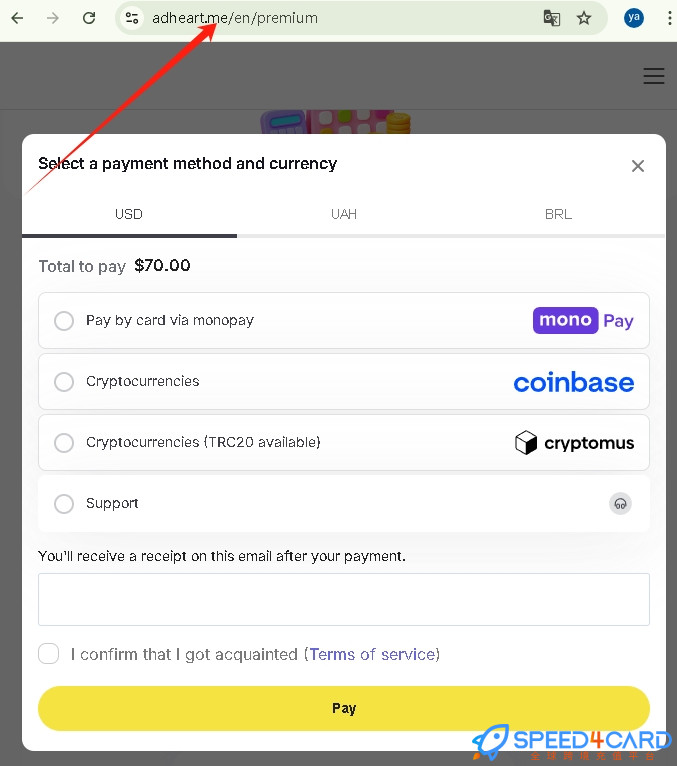This screenshot has width=677, height=766.
Task: Switch to the BRL currency tab
Action: tap(558, 214)
